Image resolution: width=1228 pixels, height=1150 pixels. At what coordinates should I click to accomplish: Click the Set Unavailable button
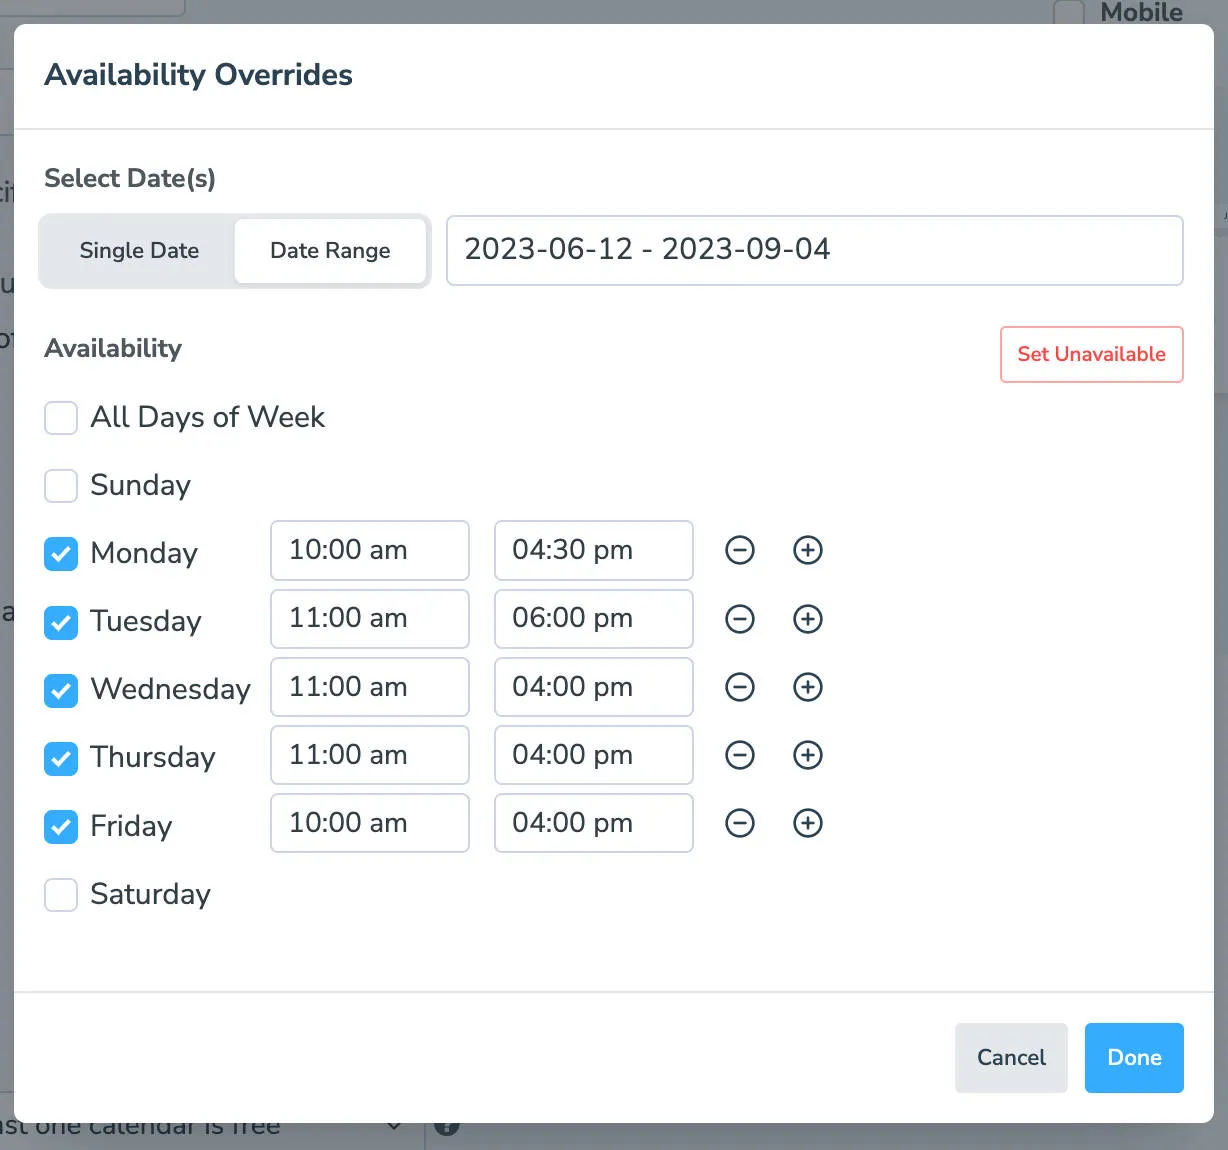point(1091,354)
